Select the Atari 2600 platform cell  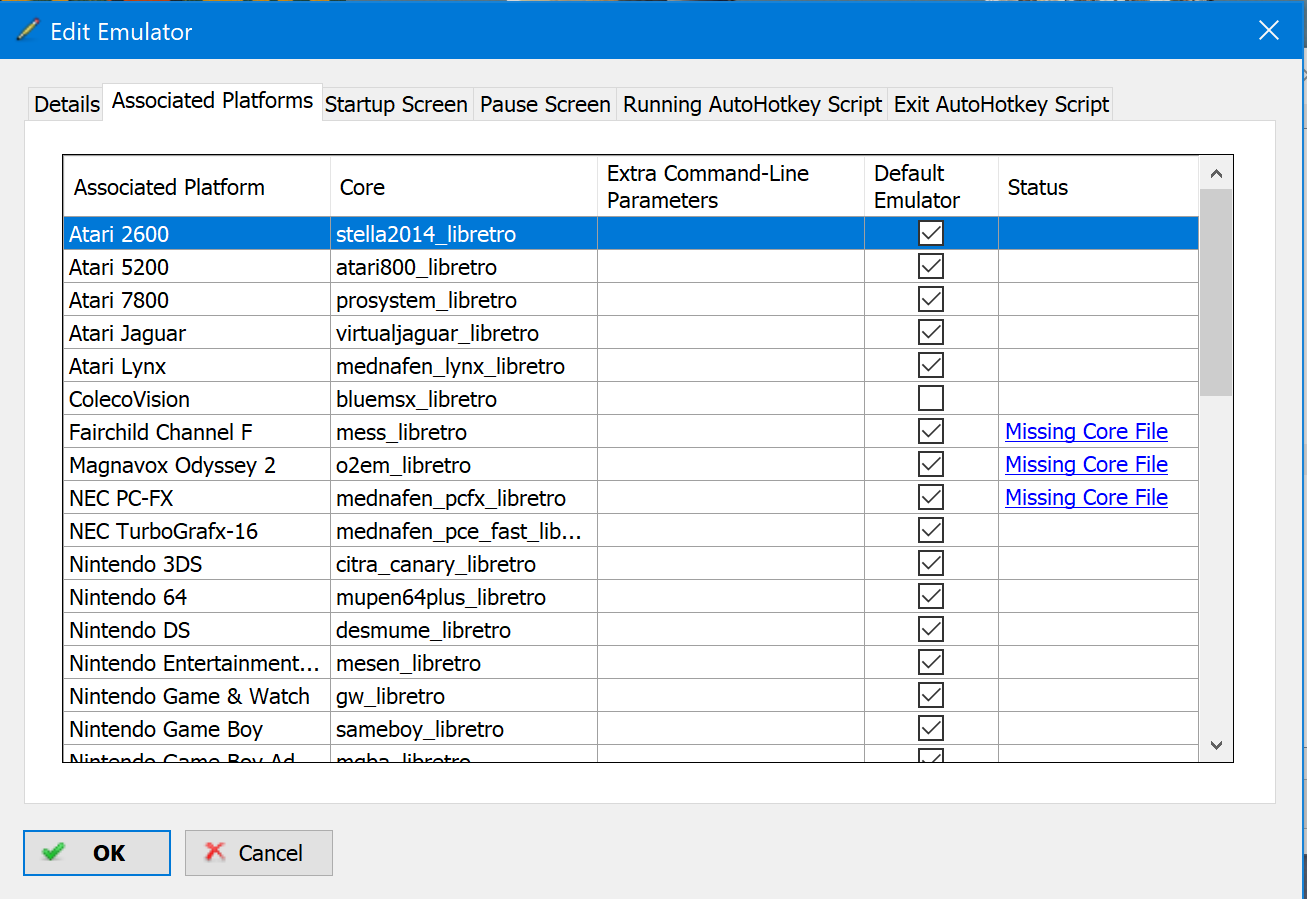tap(197, 234)
